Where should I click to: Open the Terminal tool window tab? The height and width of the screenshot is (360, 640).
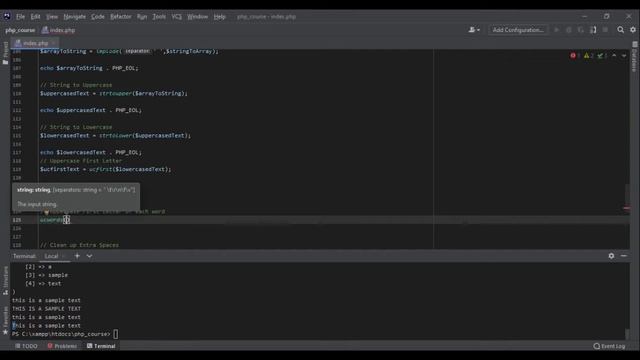coord(101,346)
